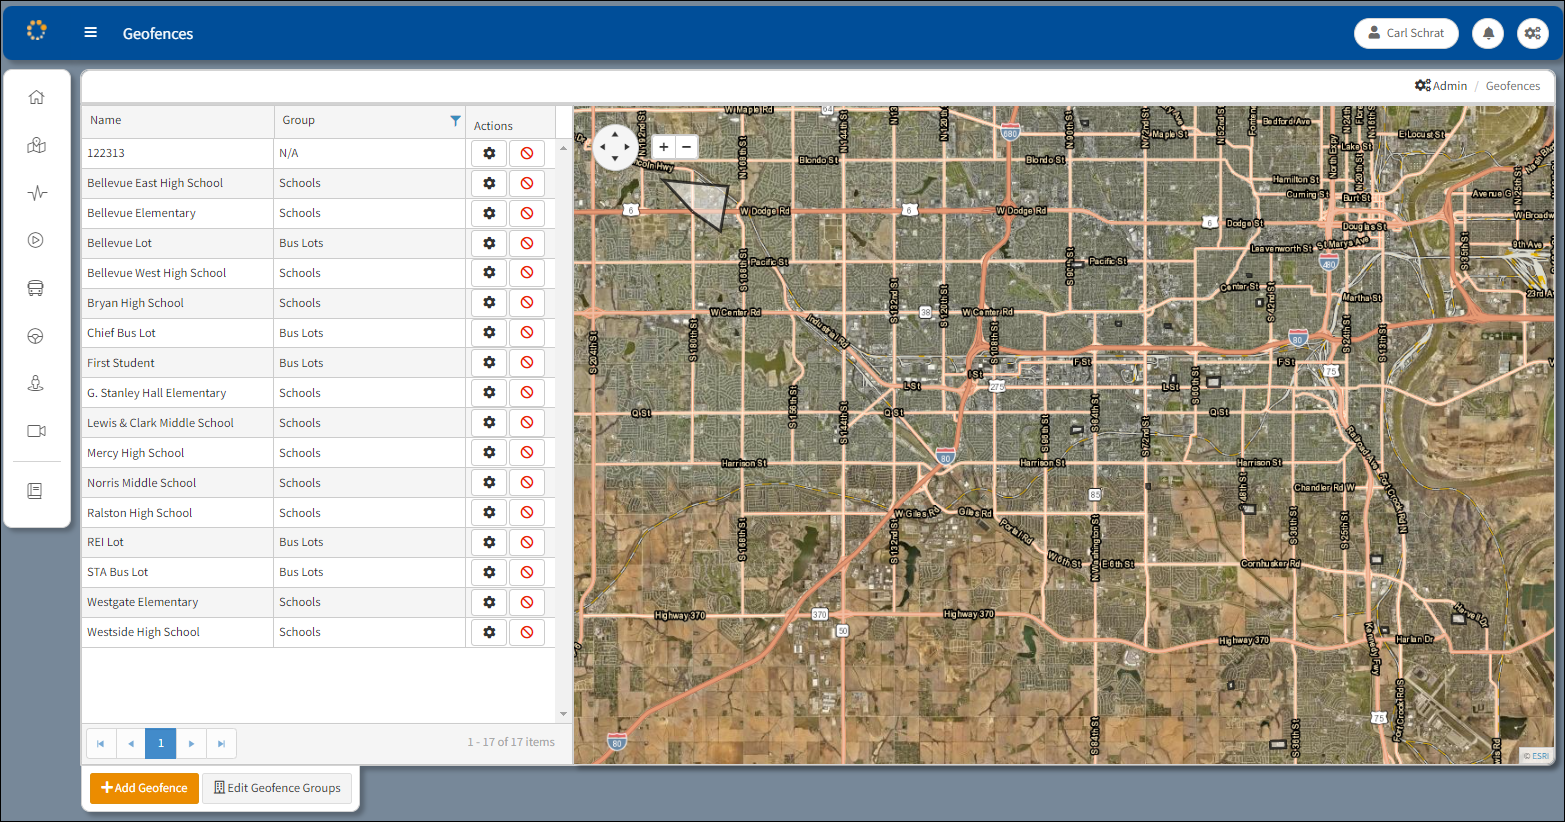Zoom out on the map

[686, 147]
